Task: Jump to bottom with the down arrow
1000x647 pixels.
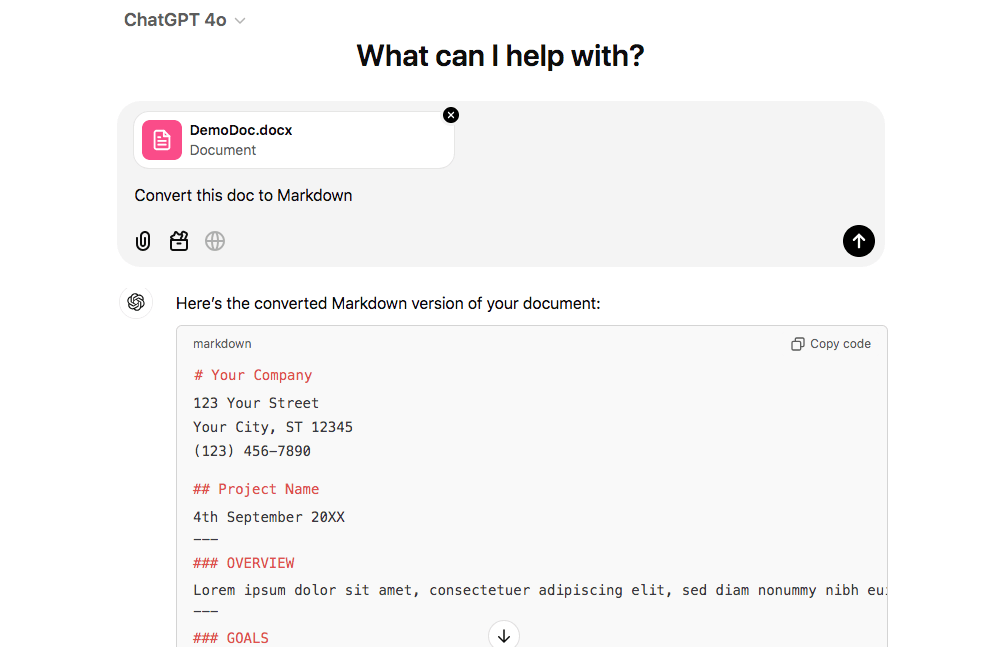Action: (x=504, y=635)
